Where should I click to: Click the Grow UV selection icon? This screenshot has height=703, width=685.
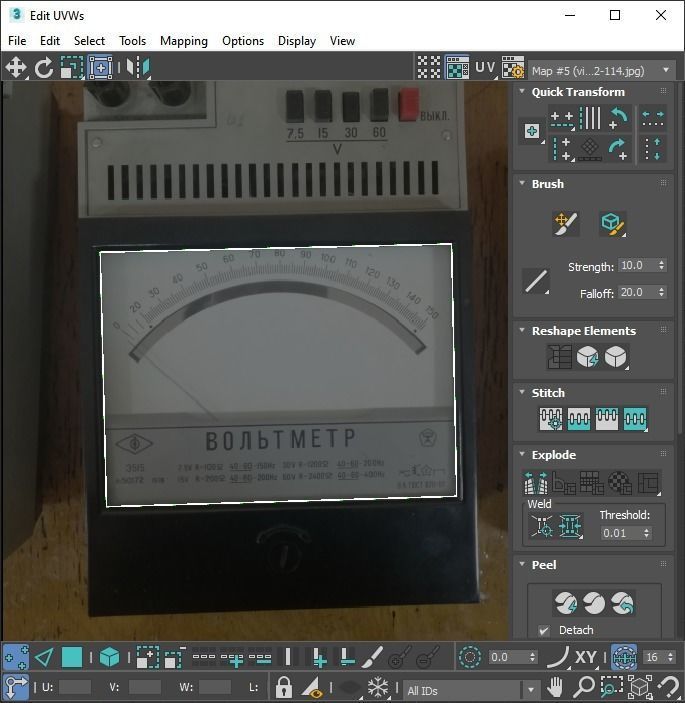147,658
